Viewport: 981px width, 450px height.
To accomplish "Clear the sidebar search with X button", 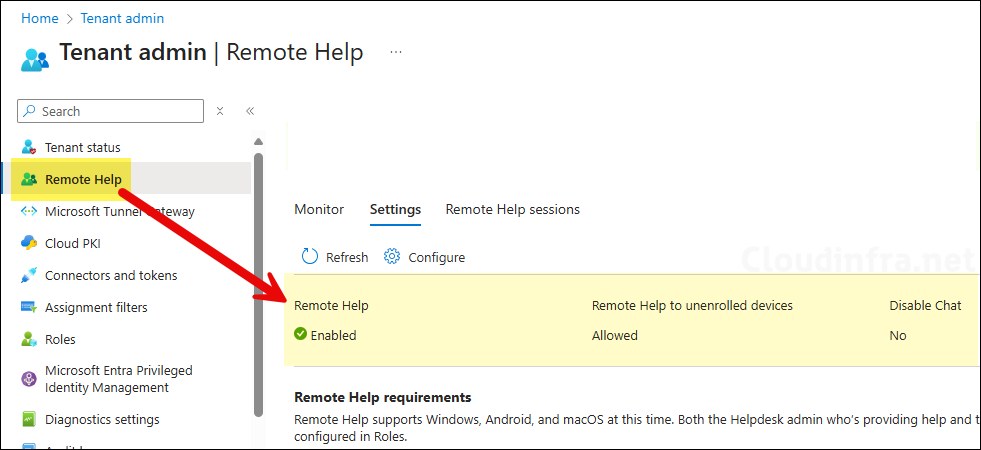I will pyautogui.click(x=220, y=111).
